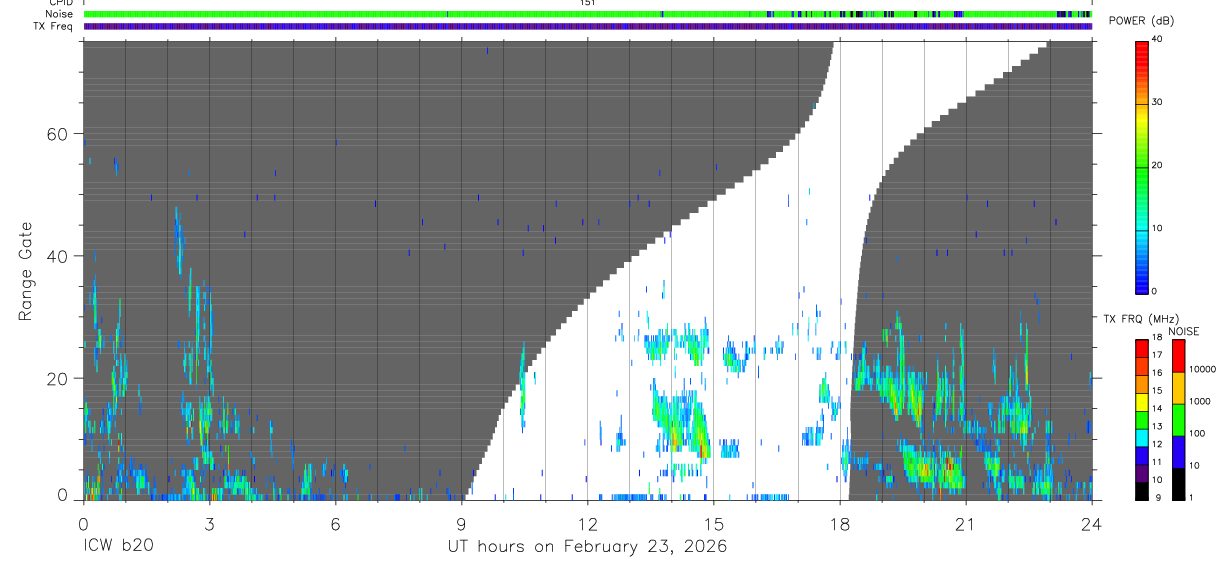The image size is (1228, 567).
Task: Click the hour 9 tick label on time axis
Action: pos(461,523)
